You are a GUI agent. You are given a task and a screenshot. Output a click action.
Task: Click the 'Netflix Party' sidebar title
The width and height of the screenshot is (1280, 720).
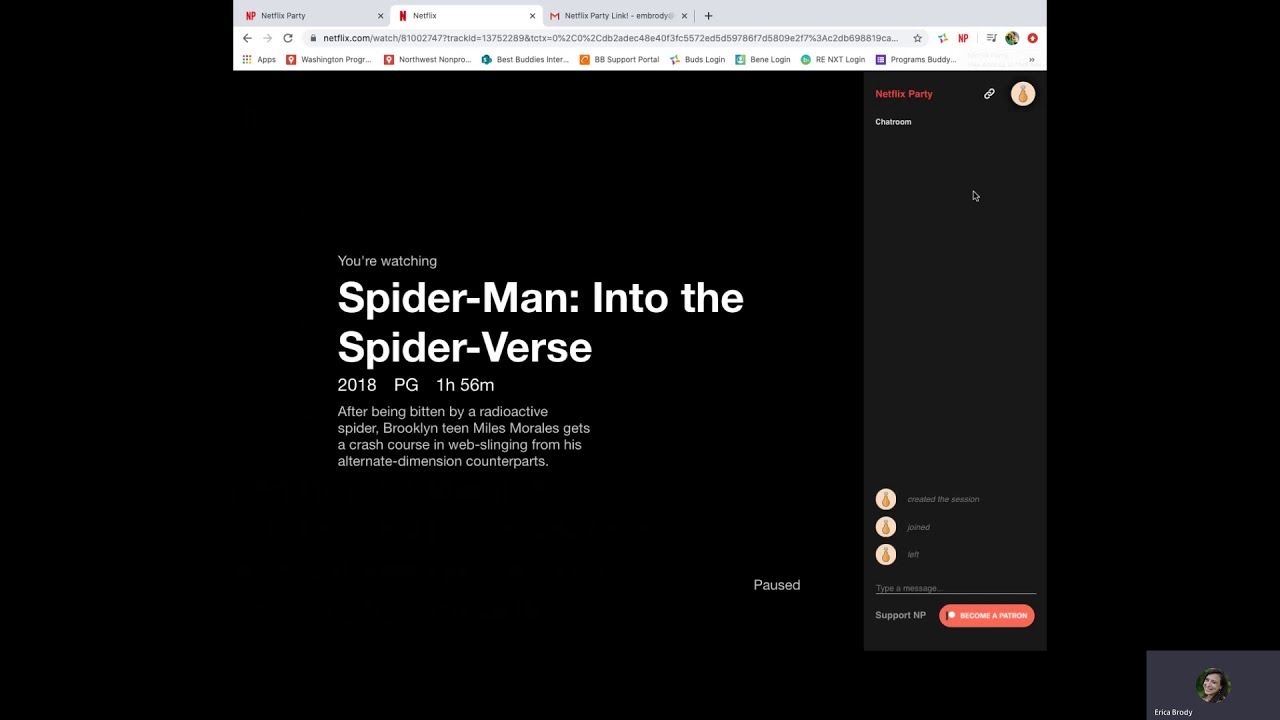click(904, 94)
